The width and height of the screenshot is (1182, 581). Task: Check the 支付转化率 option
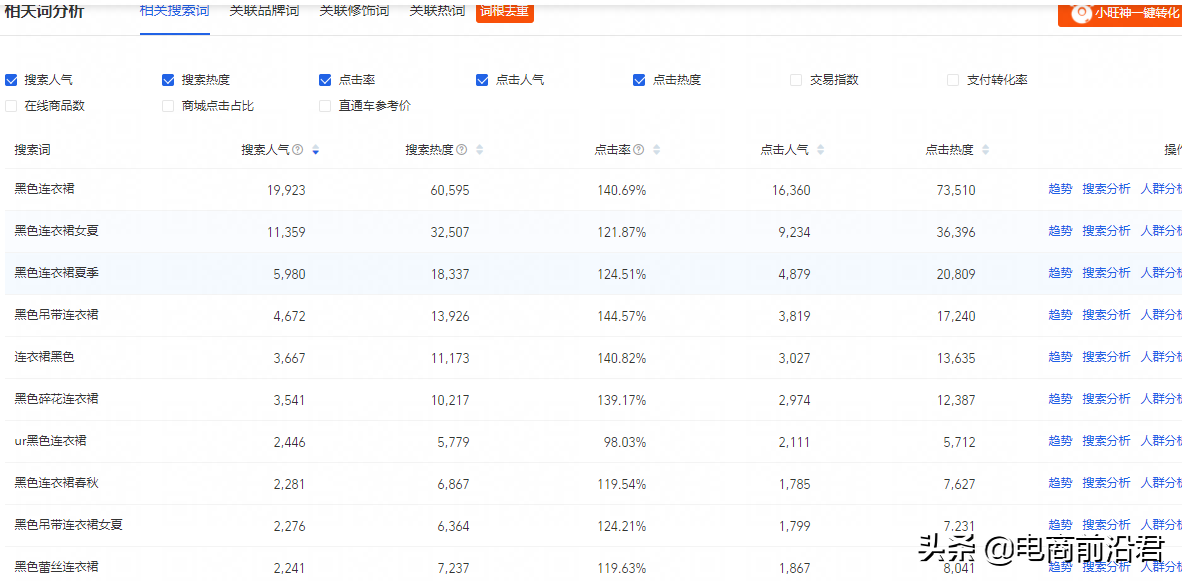tap(951, 79)
